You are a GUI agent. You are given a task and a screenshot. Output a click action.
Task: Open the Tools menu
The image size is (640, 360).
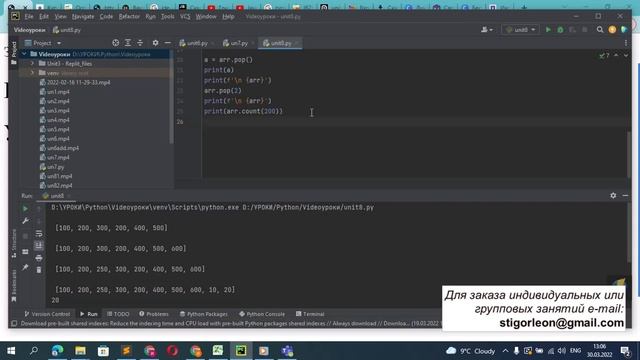167,17
